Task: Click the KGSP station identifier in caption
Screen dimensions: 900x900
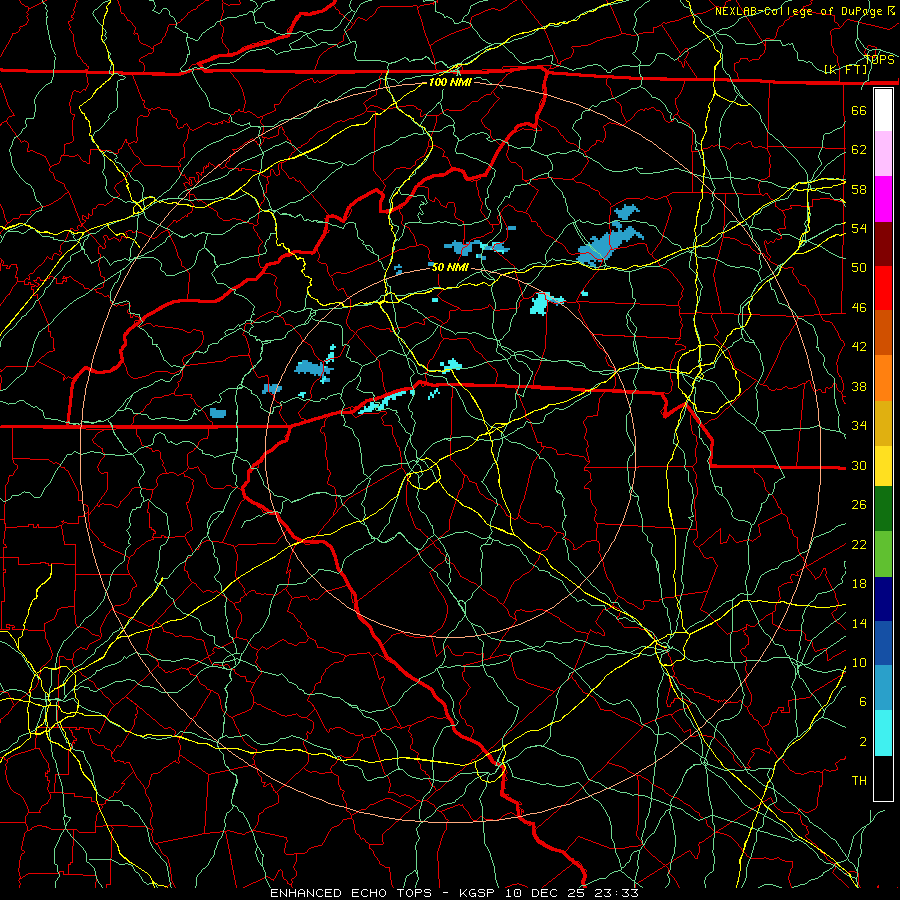Action: [479, 893]
